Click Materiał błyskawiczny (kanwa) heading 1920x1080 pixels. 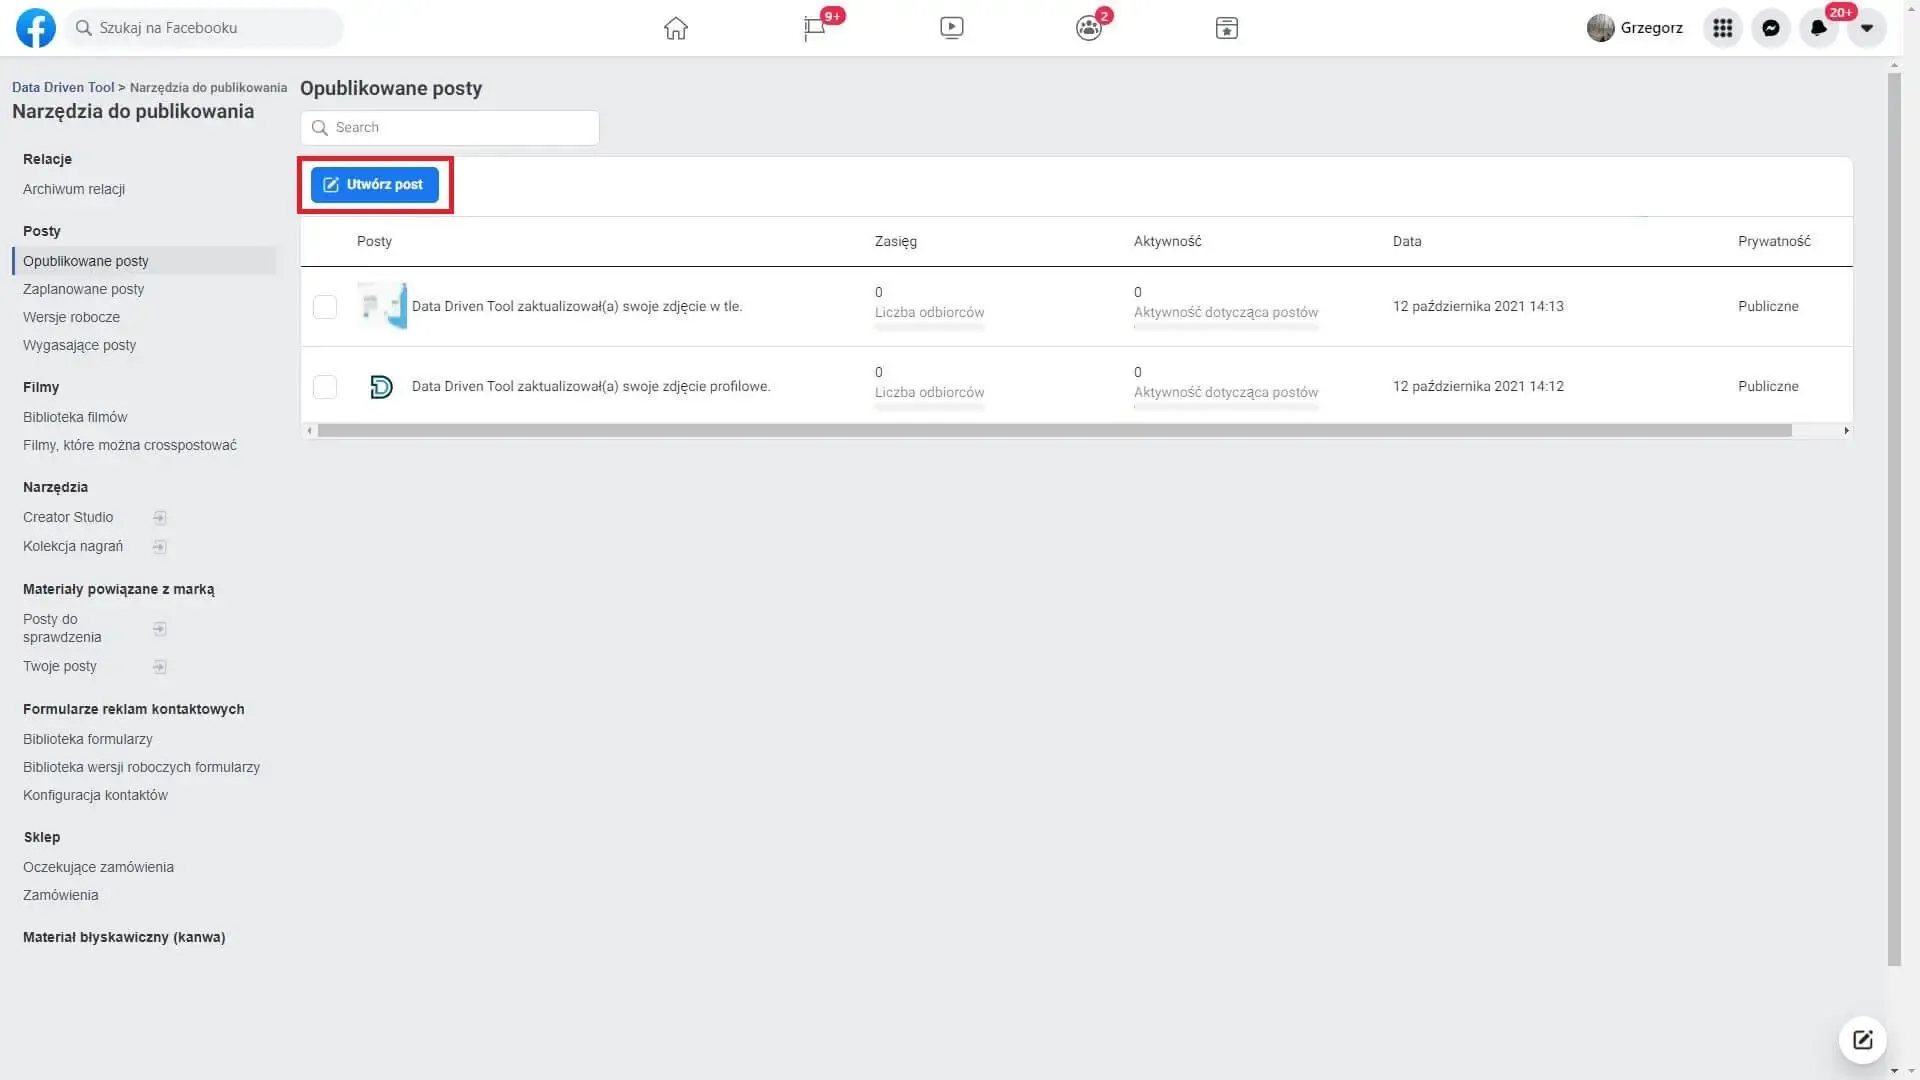tap(124, 937)
